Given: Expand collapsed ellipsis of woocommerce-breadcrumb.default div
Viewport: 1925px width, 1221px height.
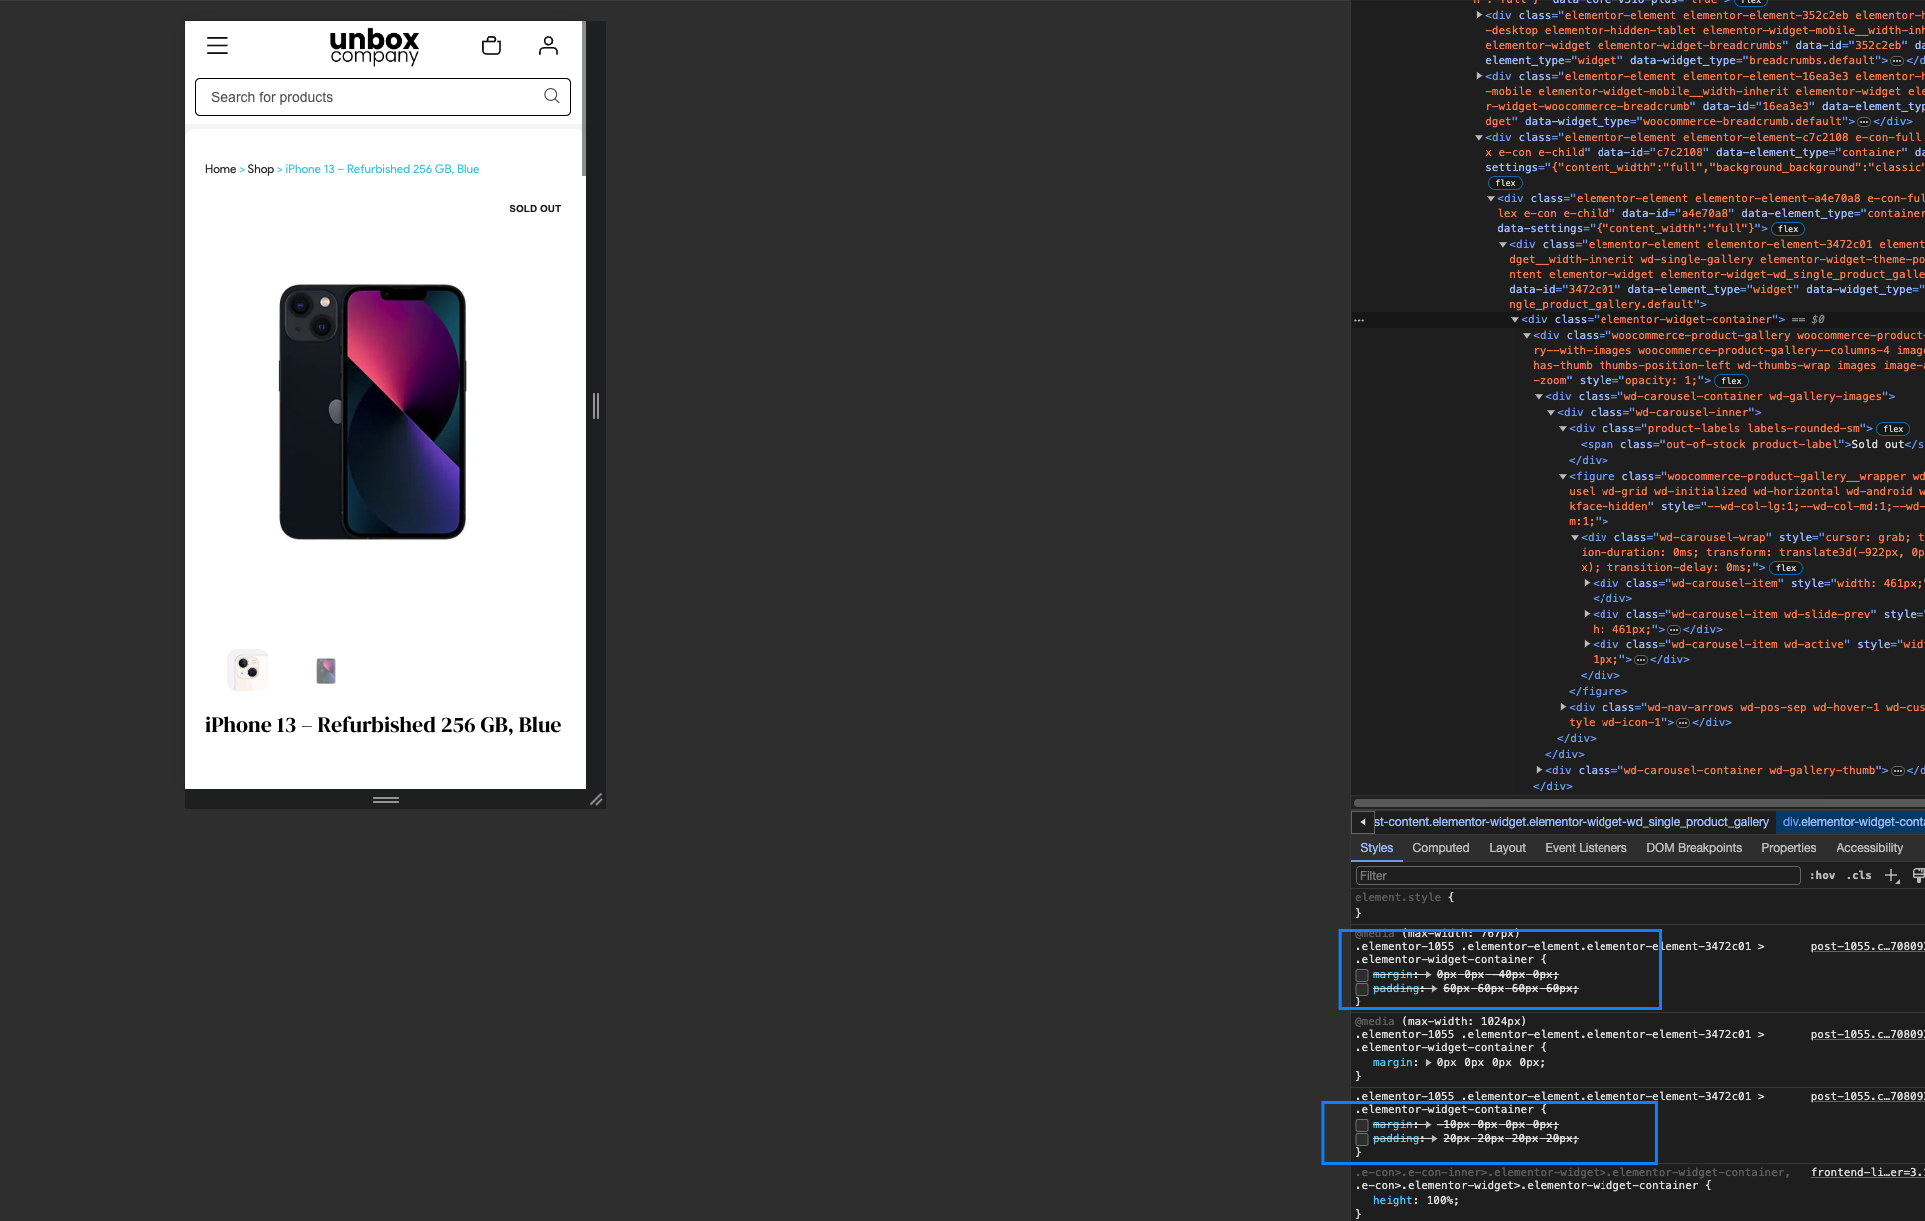Looking at the screenshot, I should (1863, 122).
